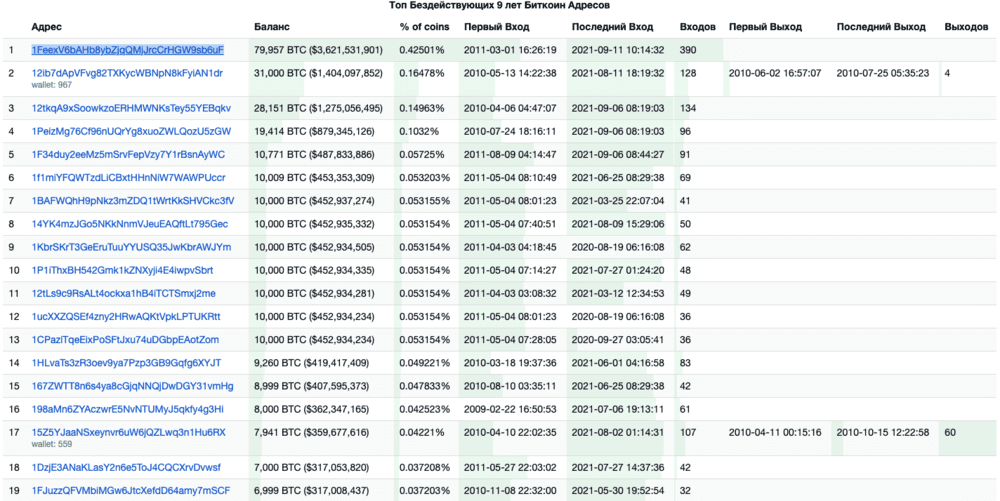Click percentage value 0.42501%
Screen dimensions: 1000x501
pos(422,50)
